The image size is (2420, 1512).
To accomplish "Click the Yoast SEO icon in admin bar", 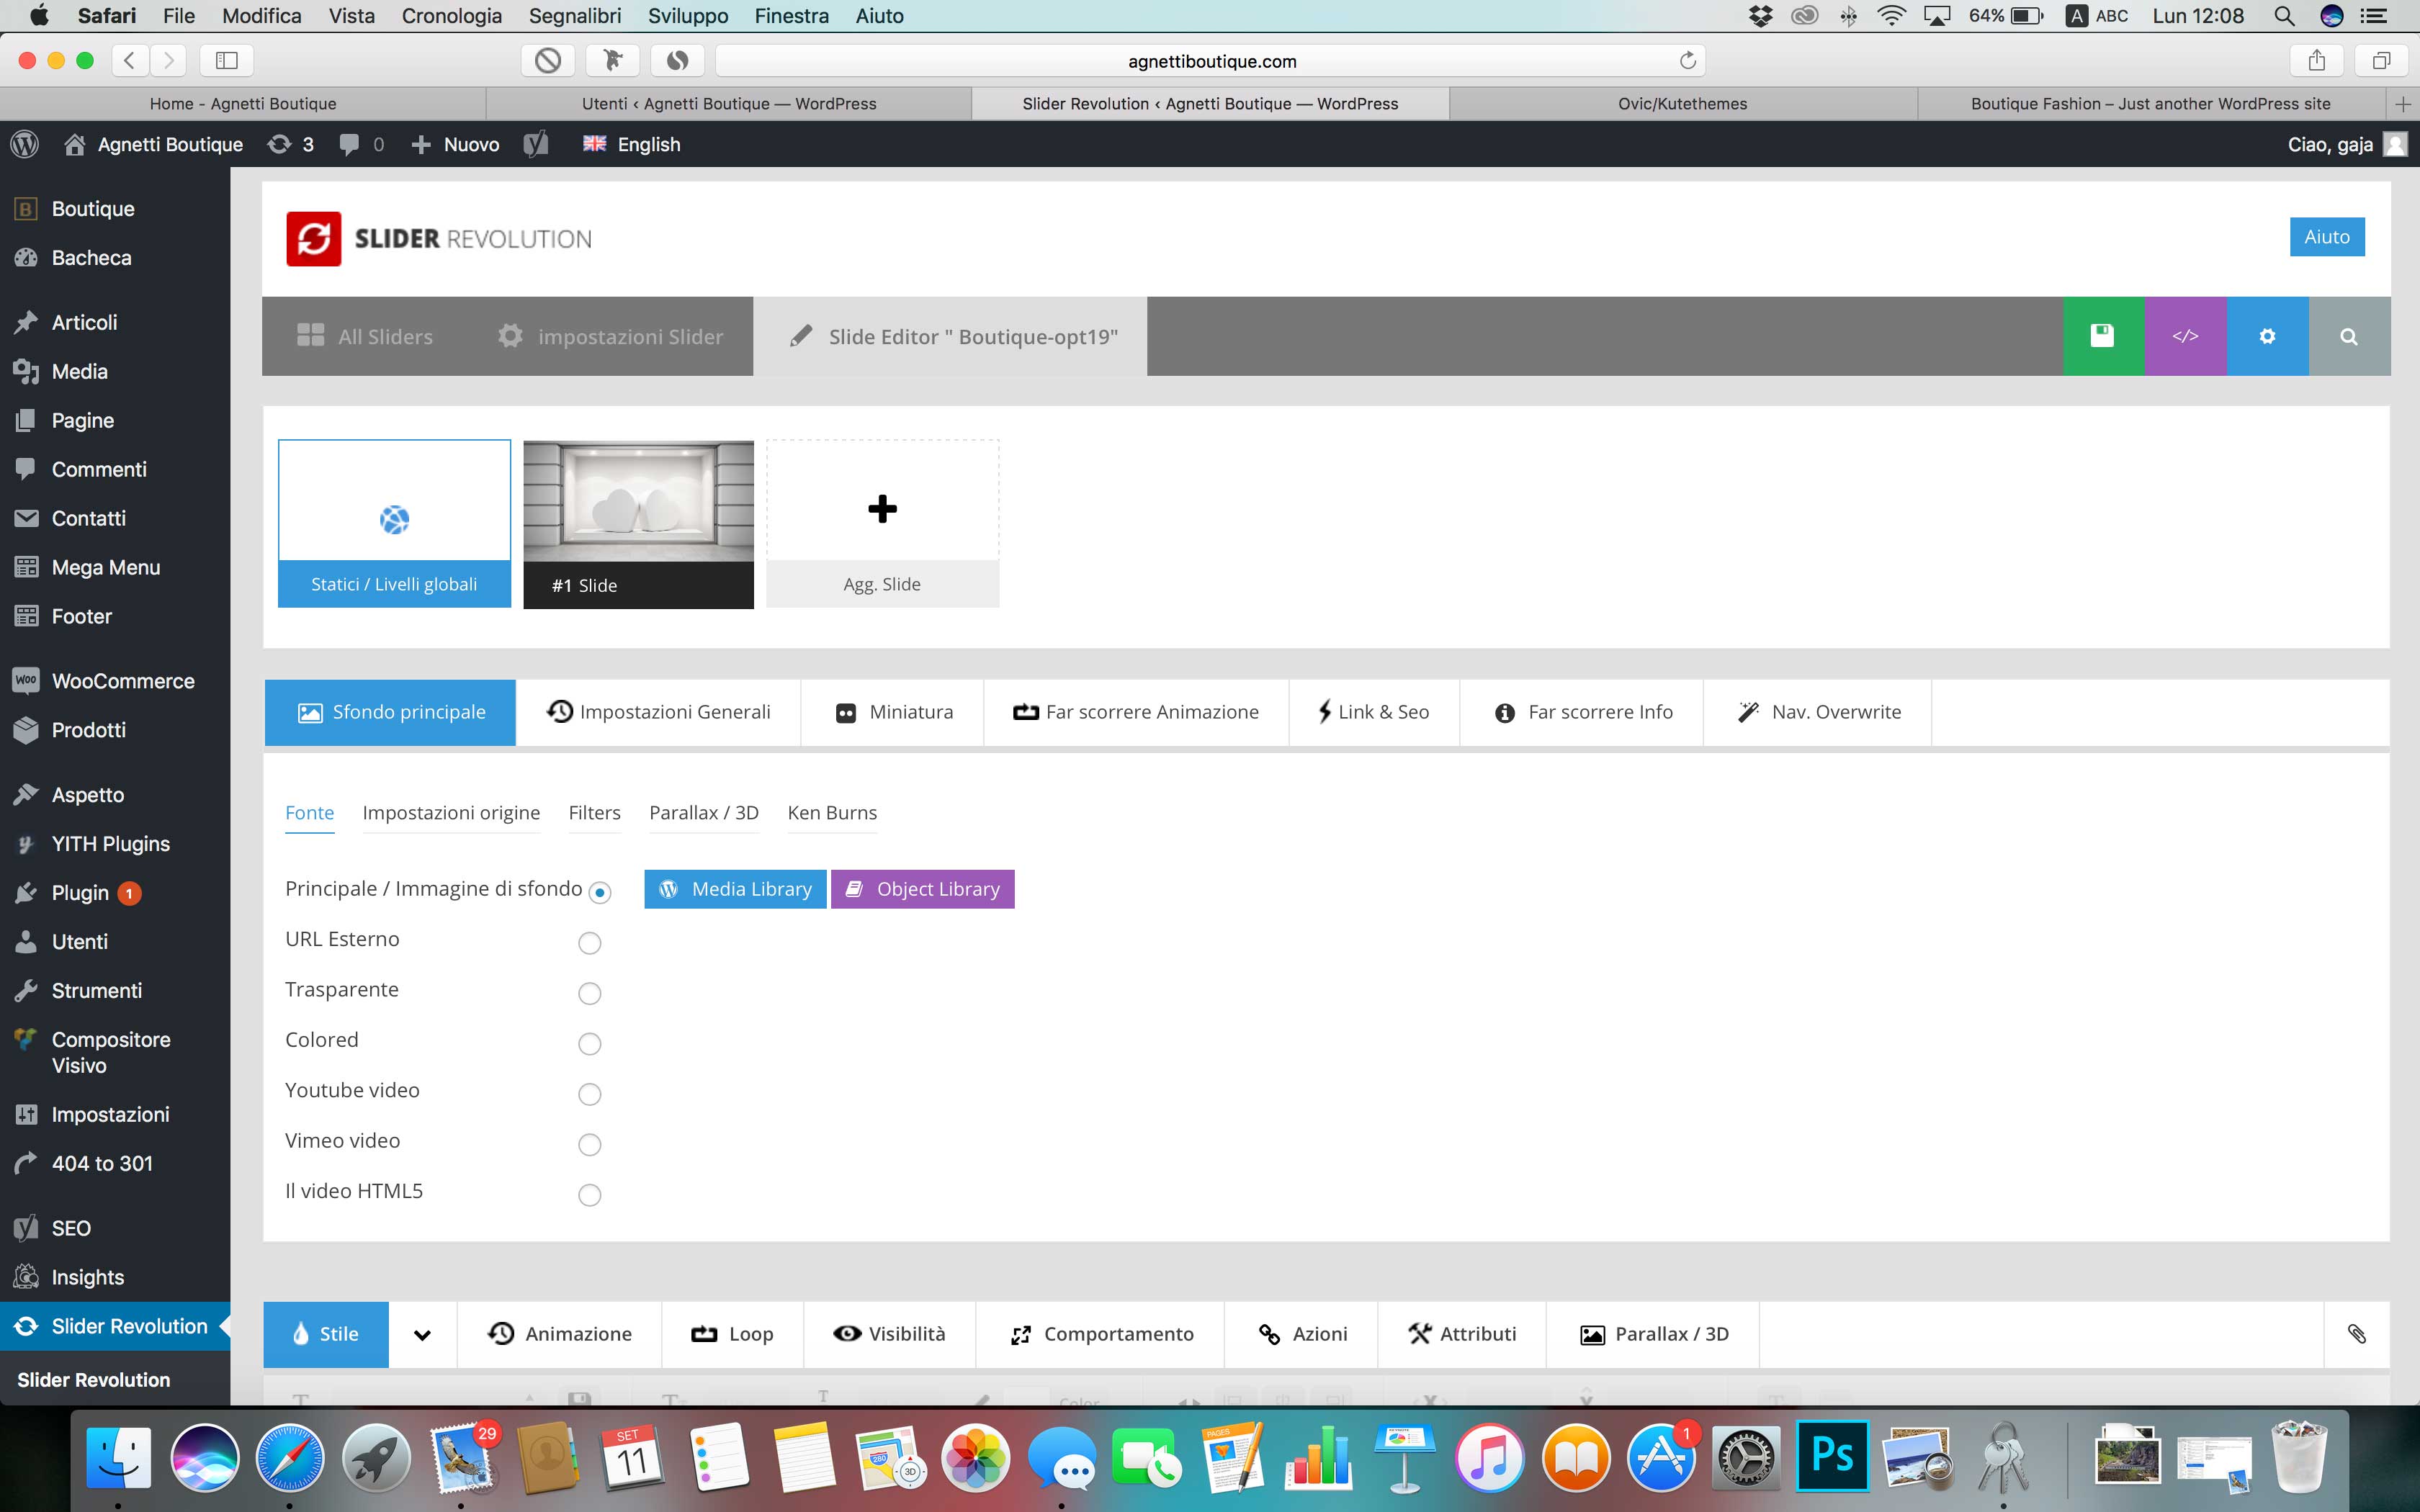I will coord(536,144).
